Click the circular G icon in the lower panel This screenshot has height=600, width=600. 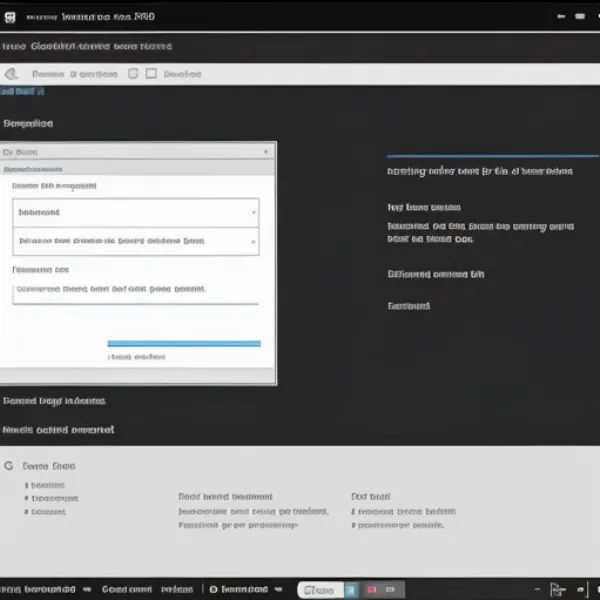tap(9, 466)
